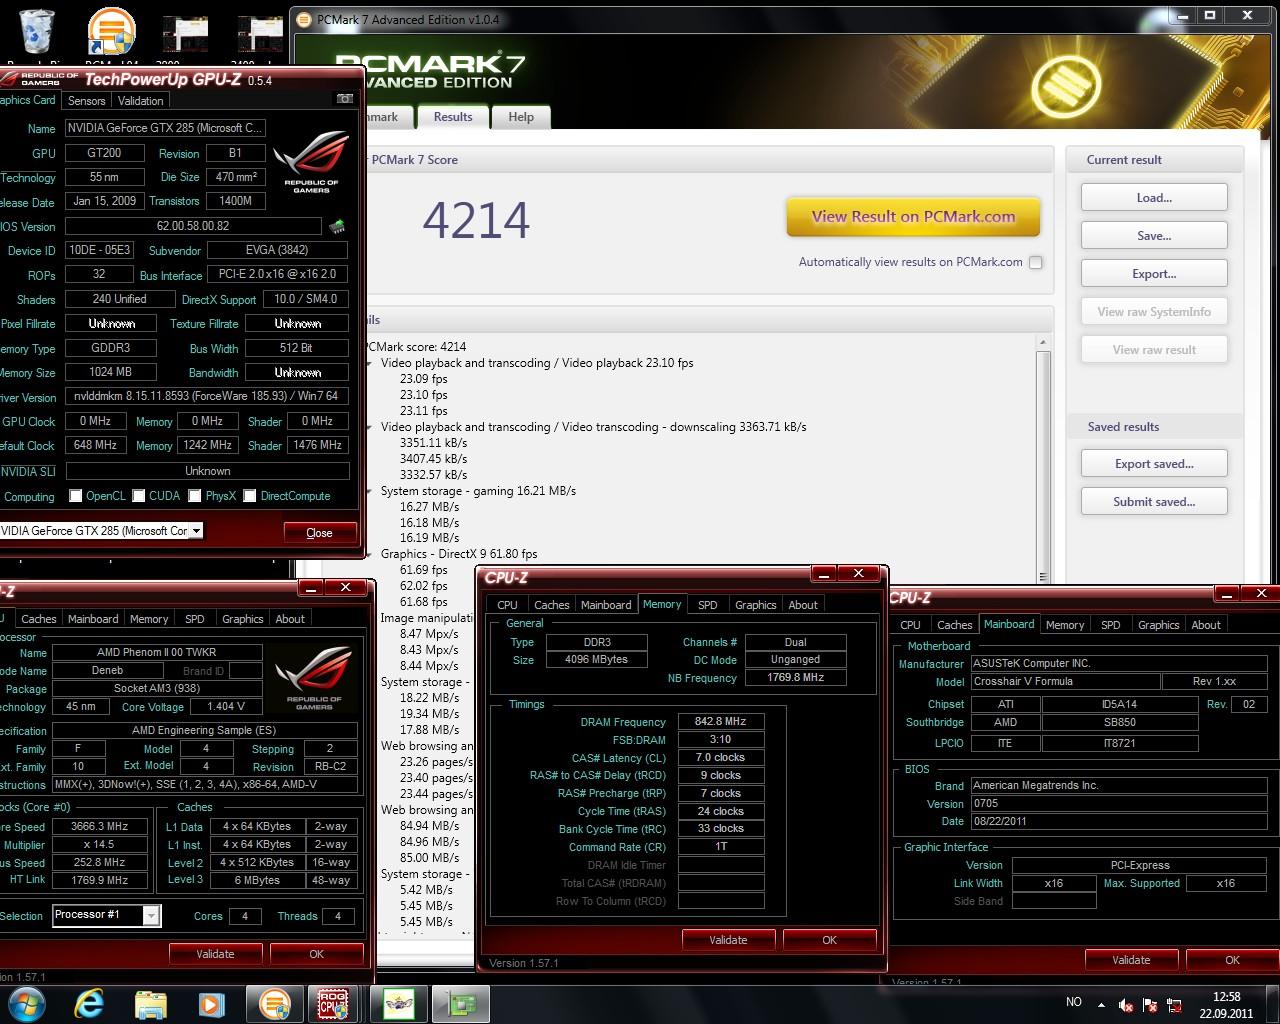Click the NO language indicator in the taskbar
Viewport: 1280px width, 1024px height.
pos(1074,1002)
